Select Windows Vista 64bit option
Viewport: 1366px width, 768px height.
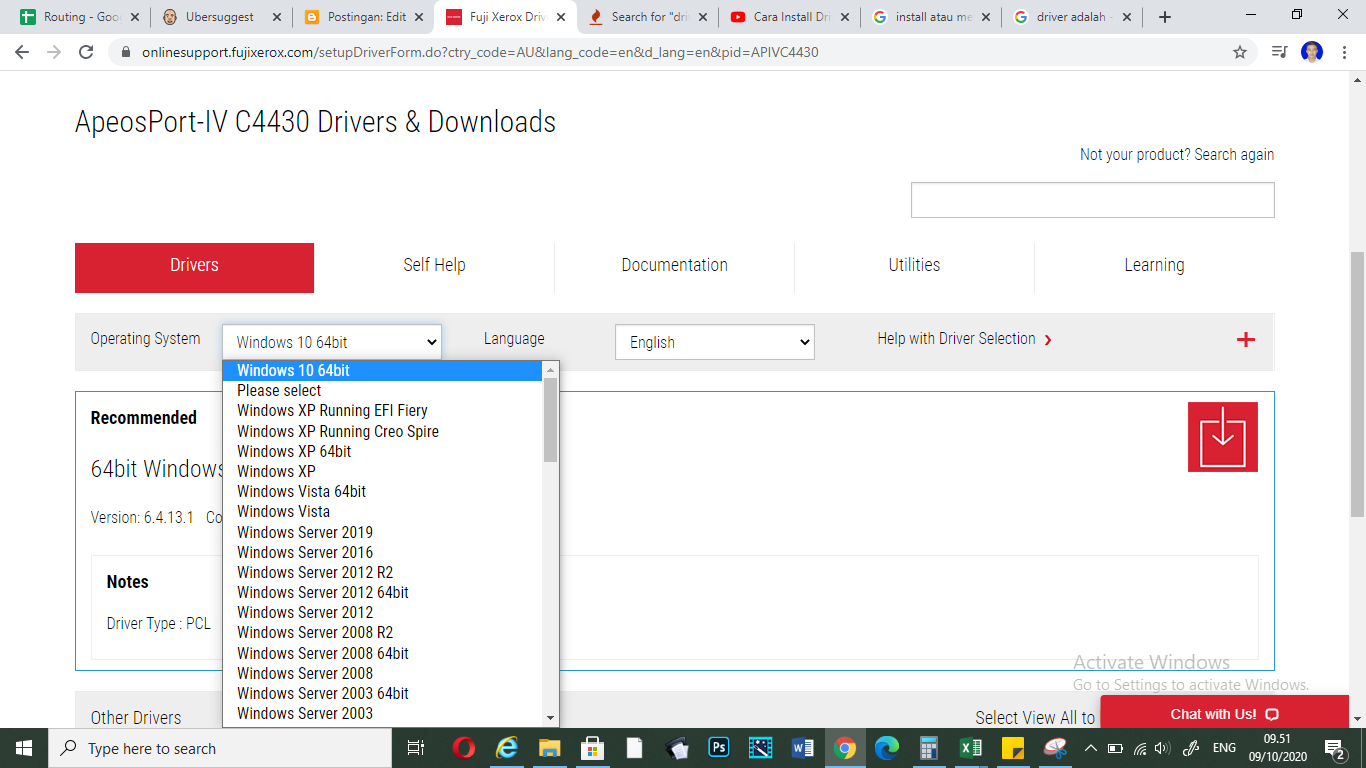click(383, 491)
